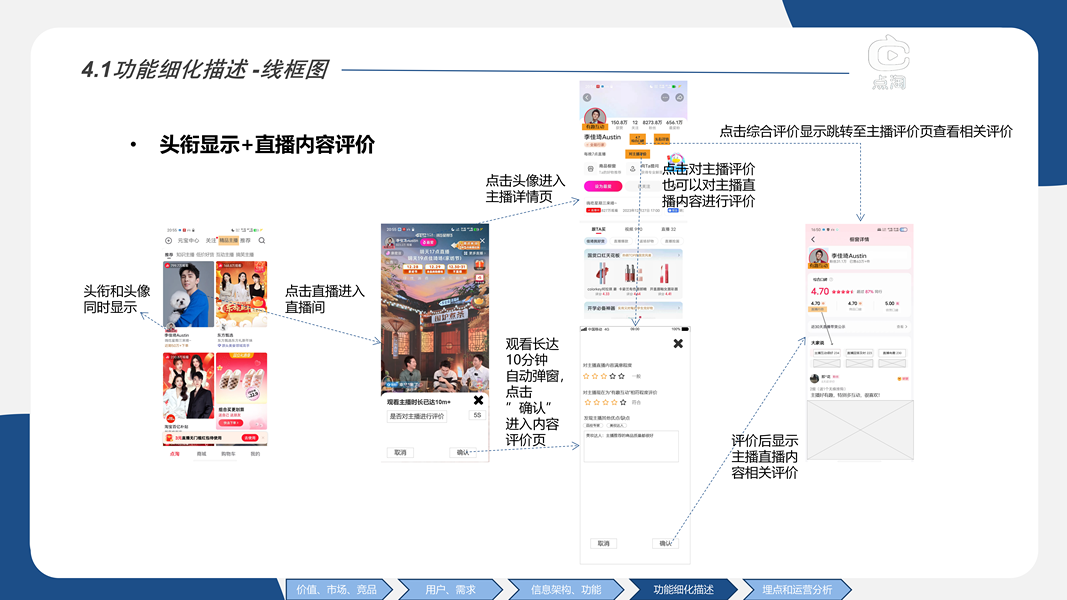The width and height of the screenshot is (1067, 600).
Task: Click the three-dots more icon on host profile
Action: click(665, 98)
